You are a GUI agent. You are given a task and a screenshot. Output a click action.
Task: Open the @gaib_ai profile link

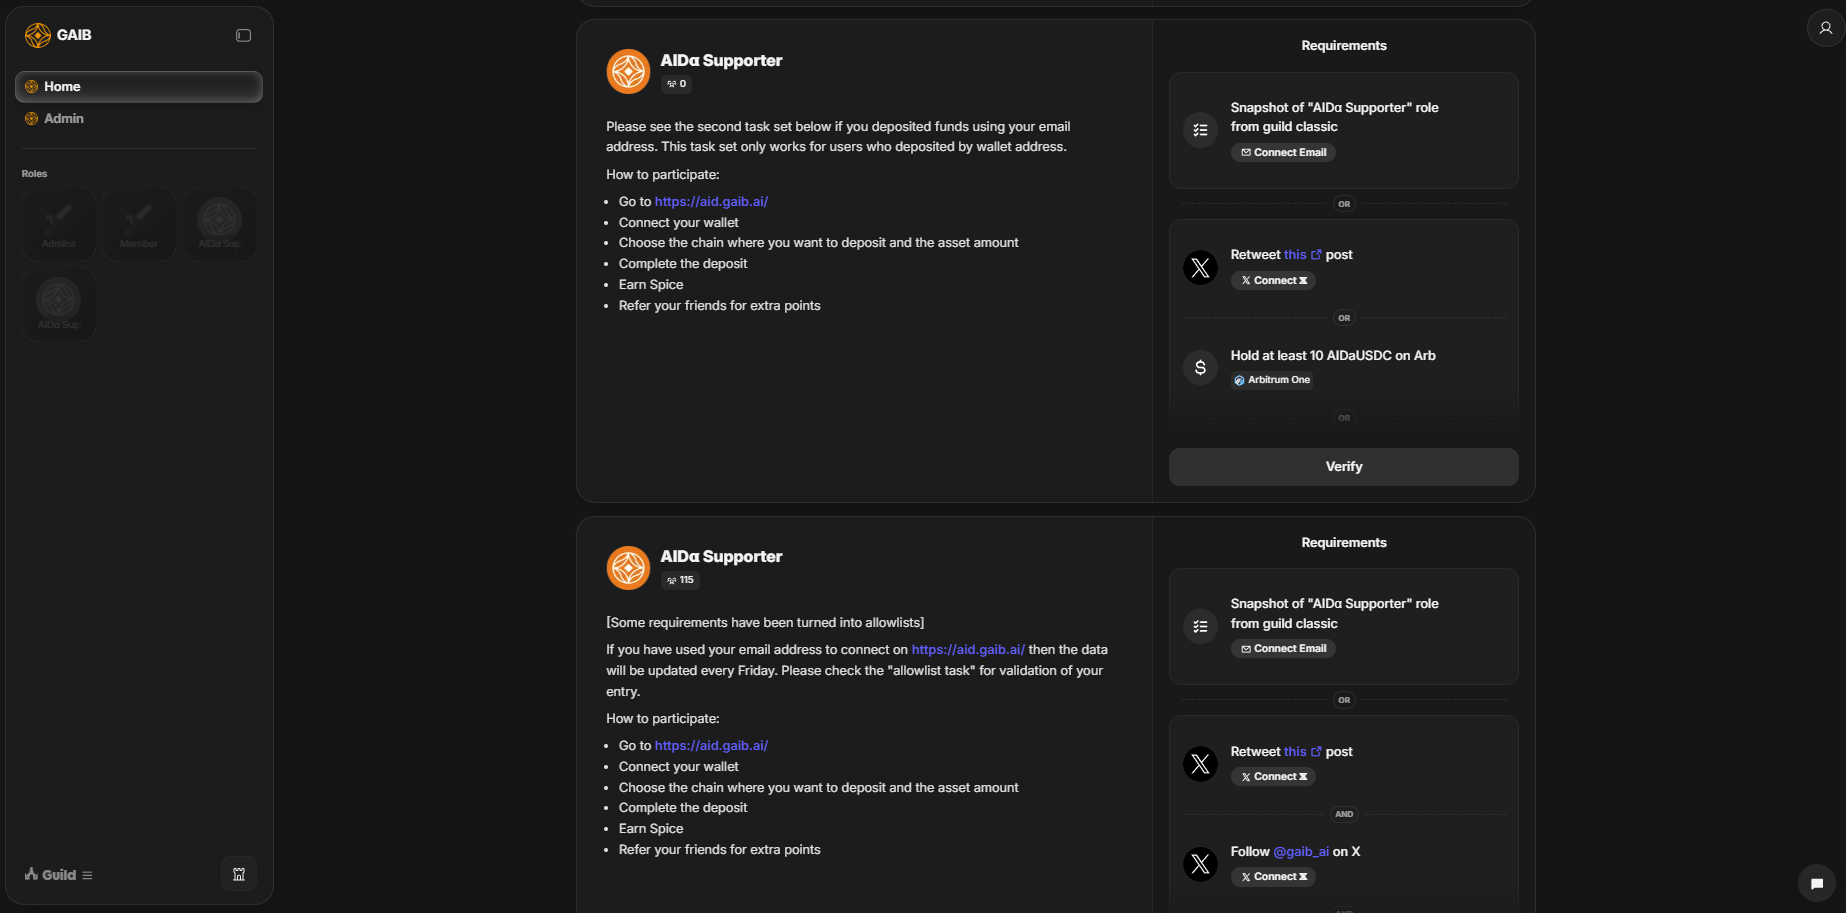pos(1300,852)
